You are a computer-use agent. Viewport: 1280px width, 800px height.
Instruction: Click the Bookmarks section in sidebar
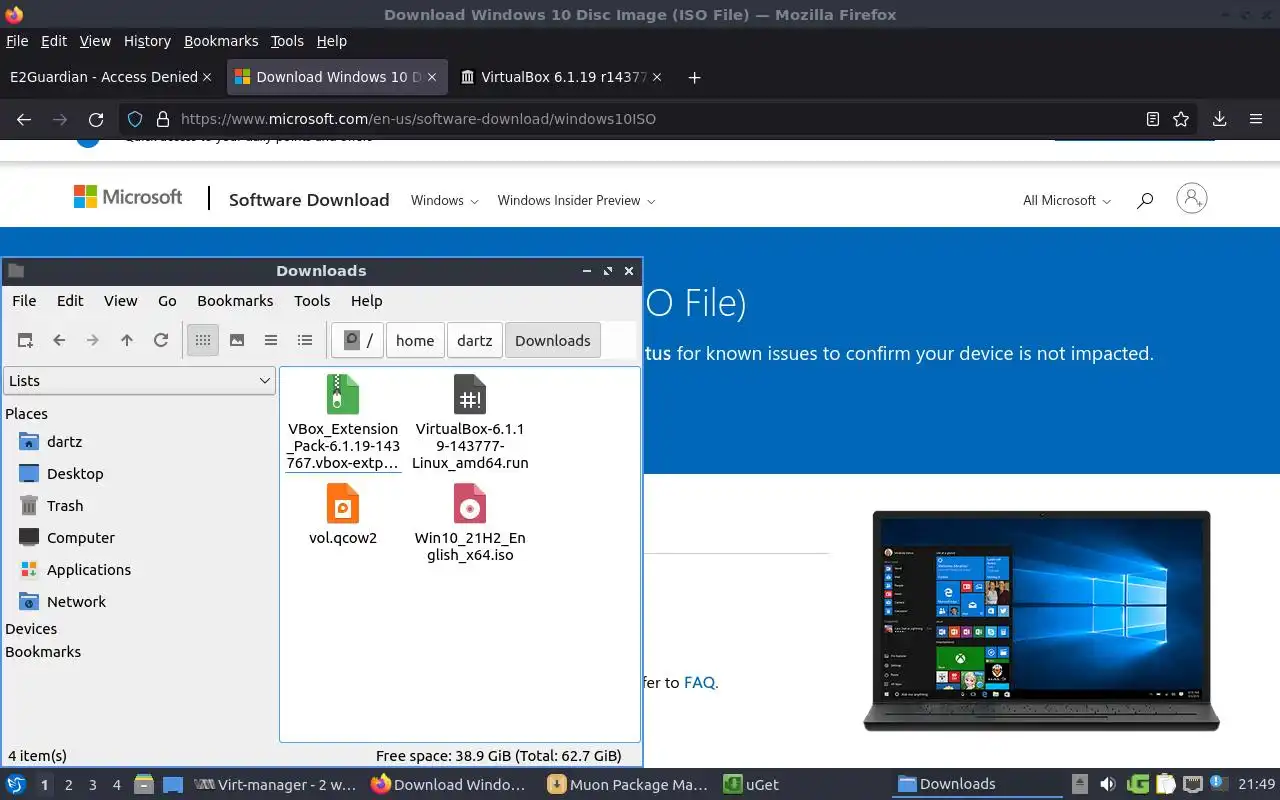(43, 651)
